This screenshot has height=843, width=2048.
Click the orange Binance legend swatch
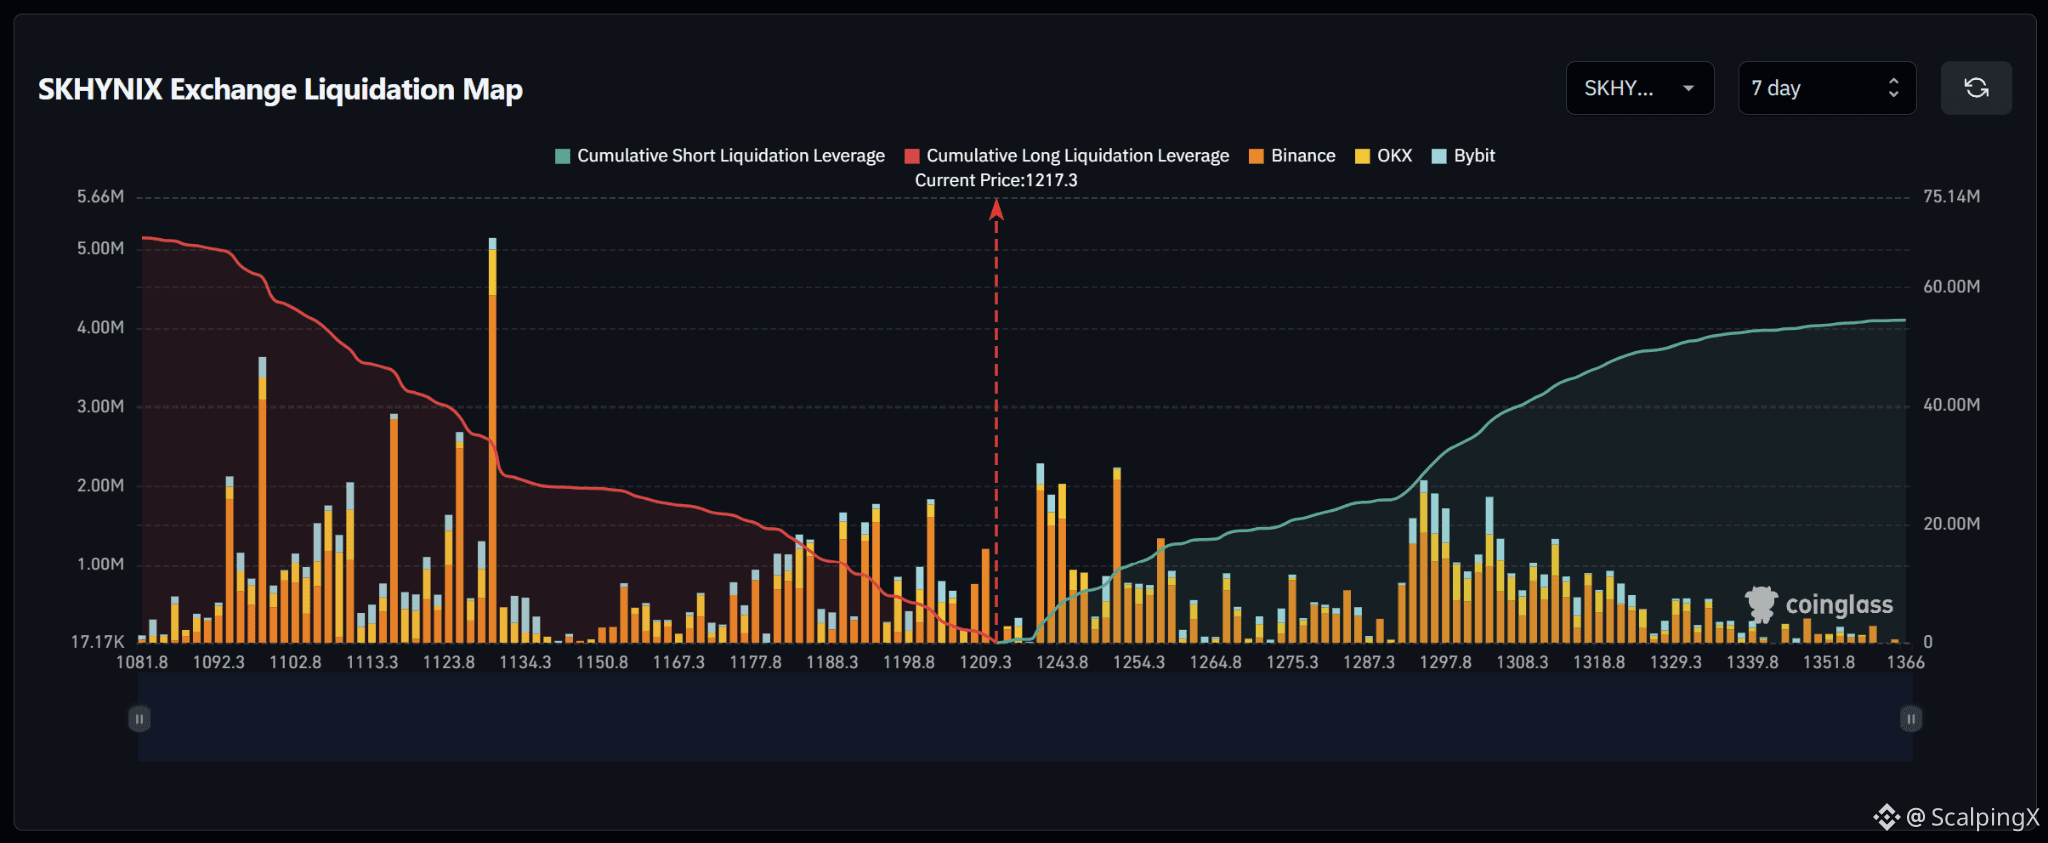1256,156
